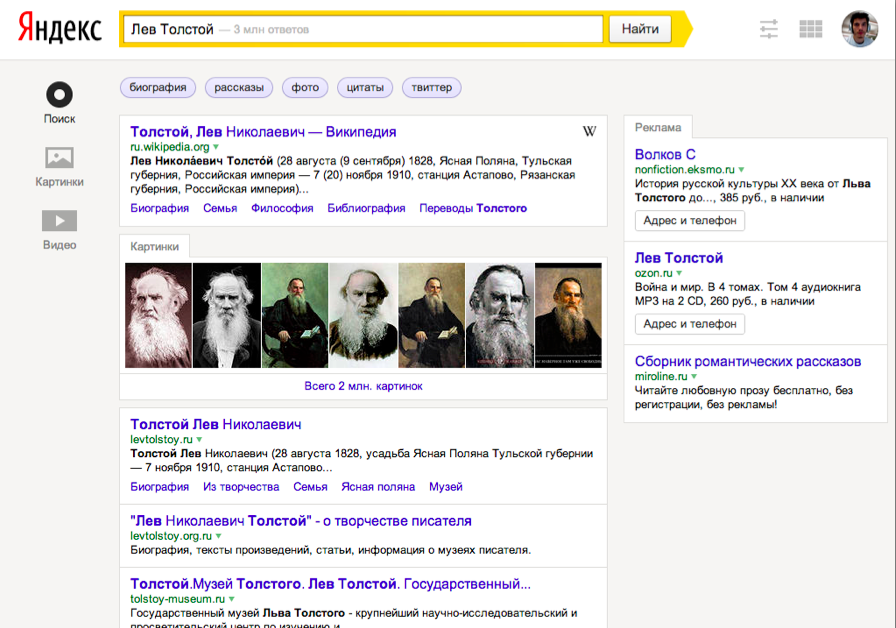Open search settings sliders icon
The image size is (896, 628).
coord(769,29)
